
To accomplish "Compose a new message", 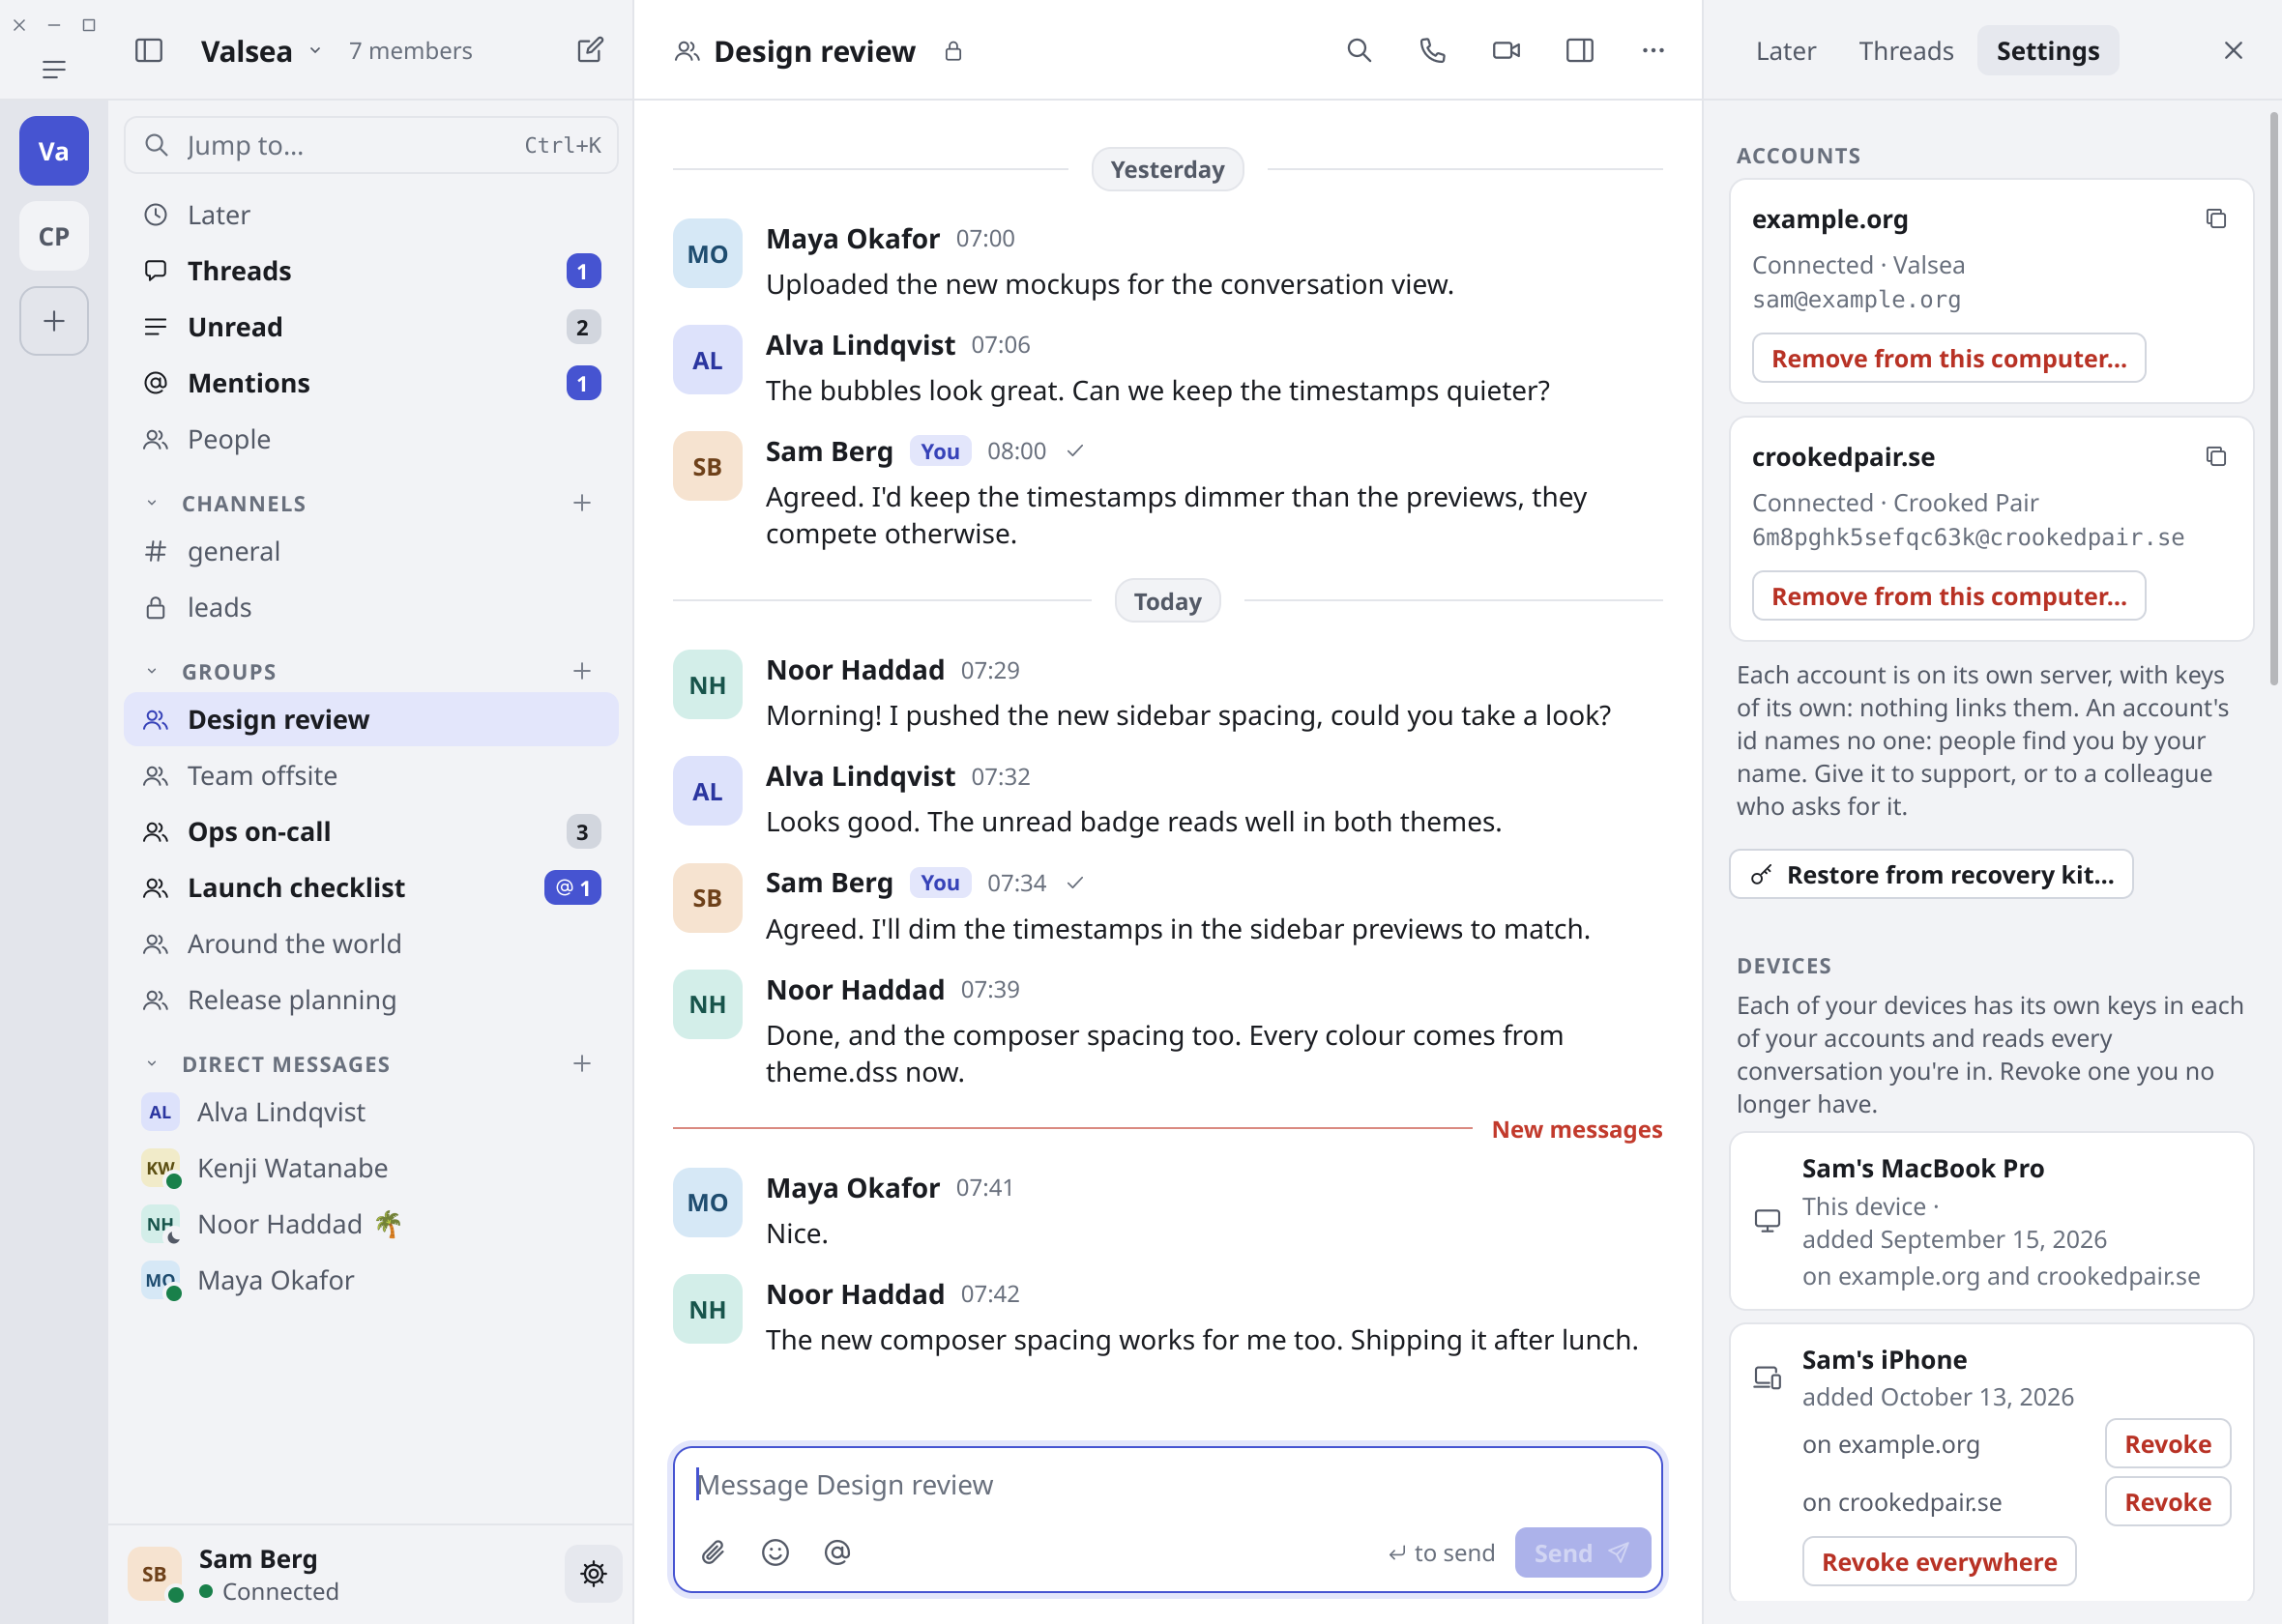I will pyautogui.click(x=590, y=50).
